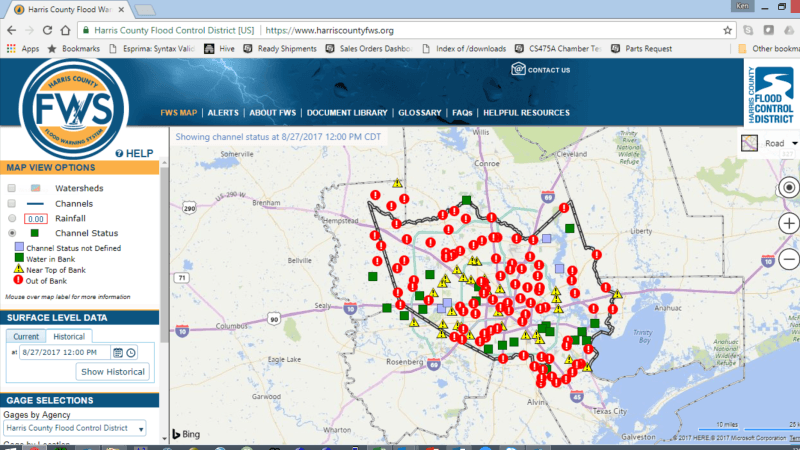Open the Parts Request bookmark
This screenshot has width=800, height=450.
click(641, 48)
